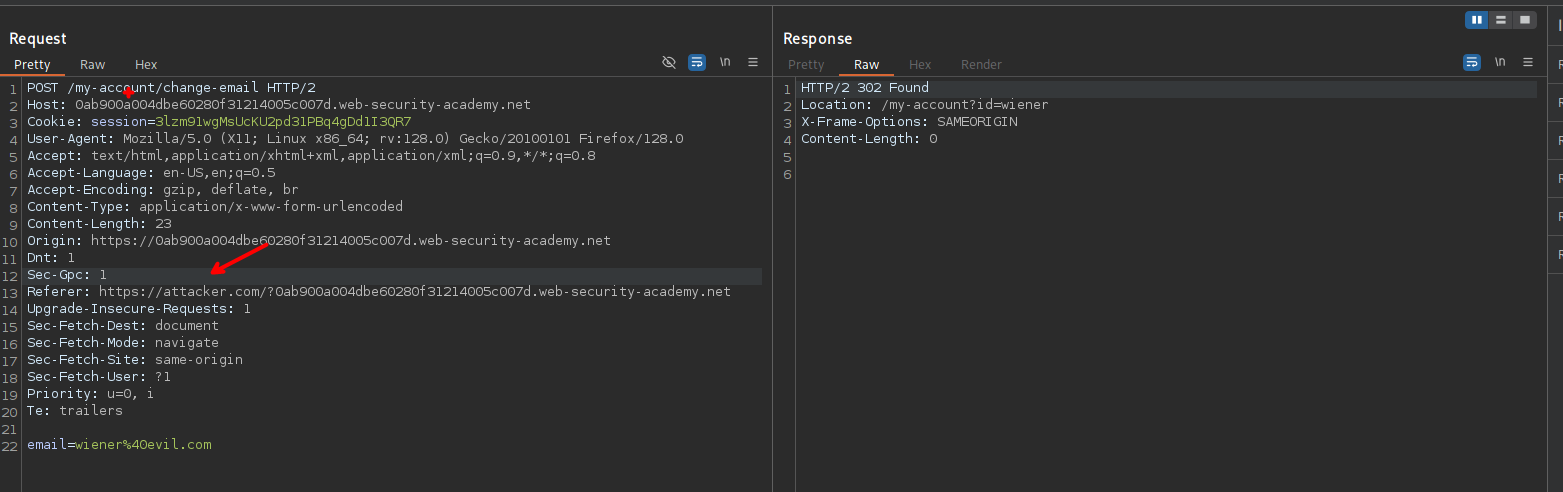Open the Response Hex tab
1563x492 pixels.
click(x=920, y=64)
